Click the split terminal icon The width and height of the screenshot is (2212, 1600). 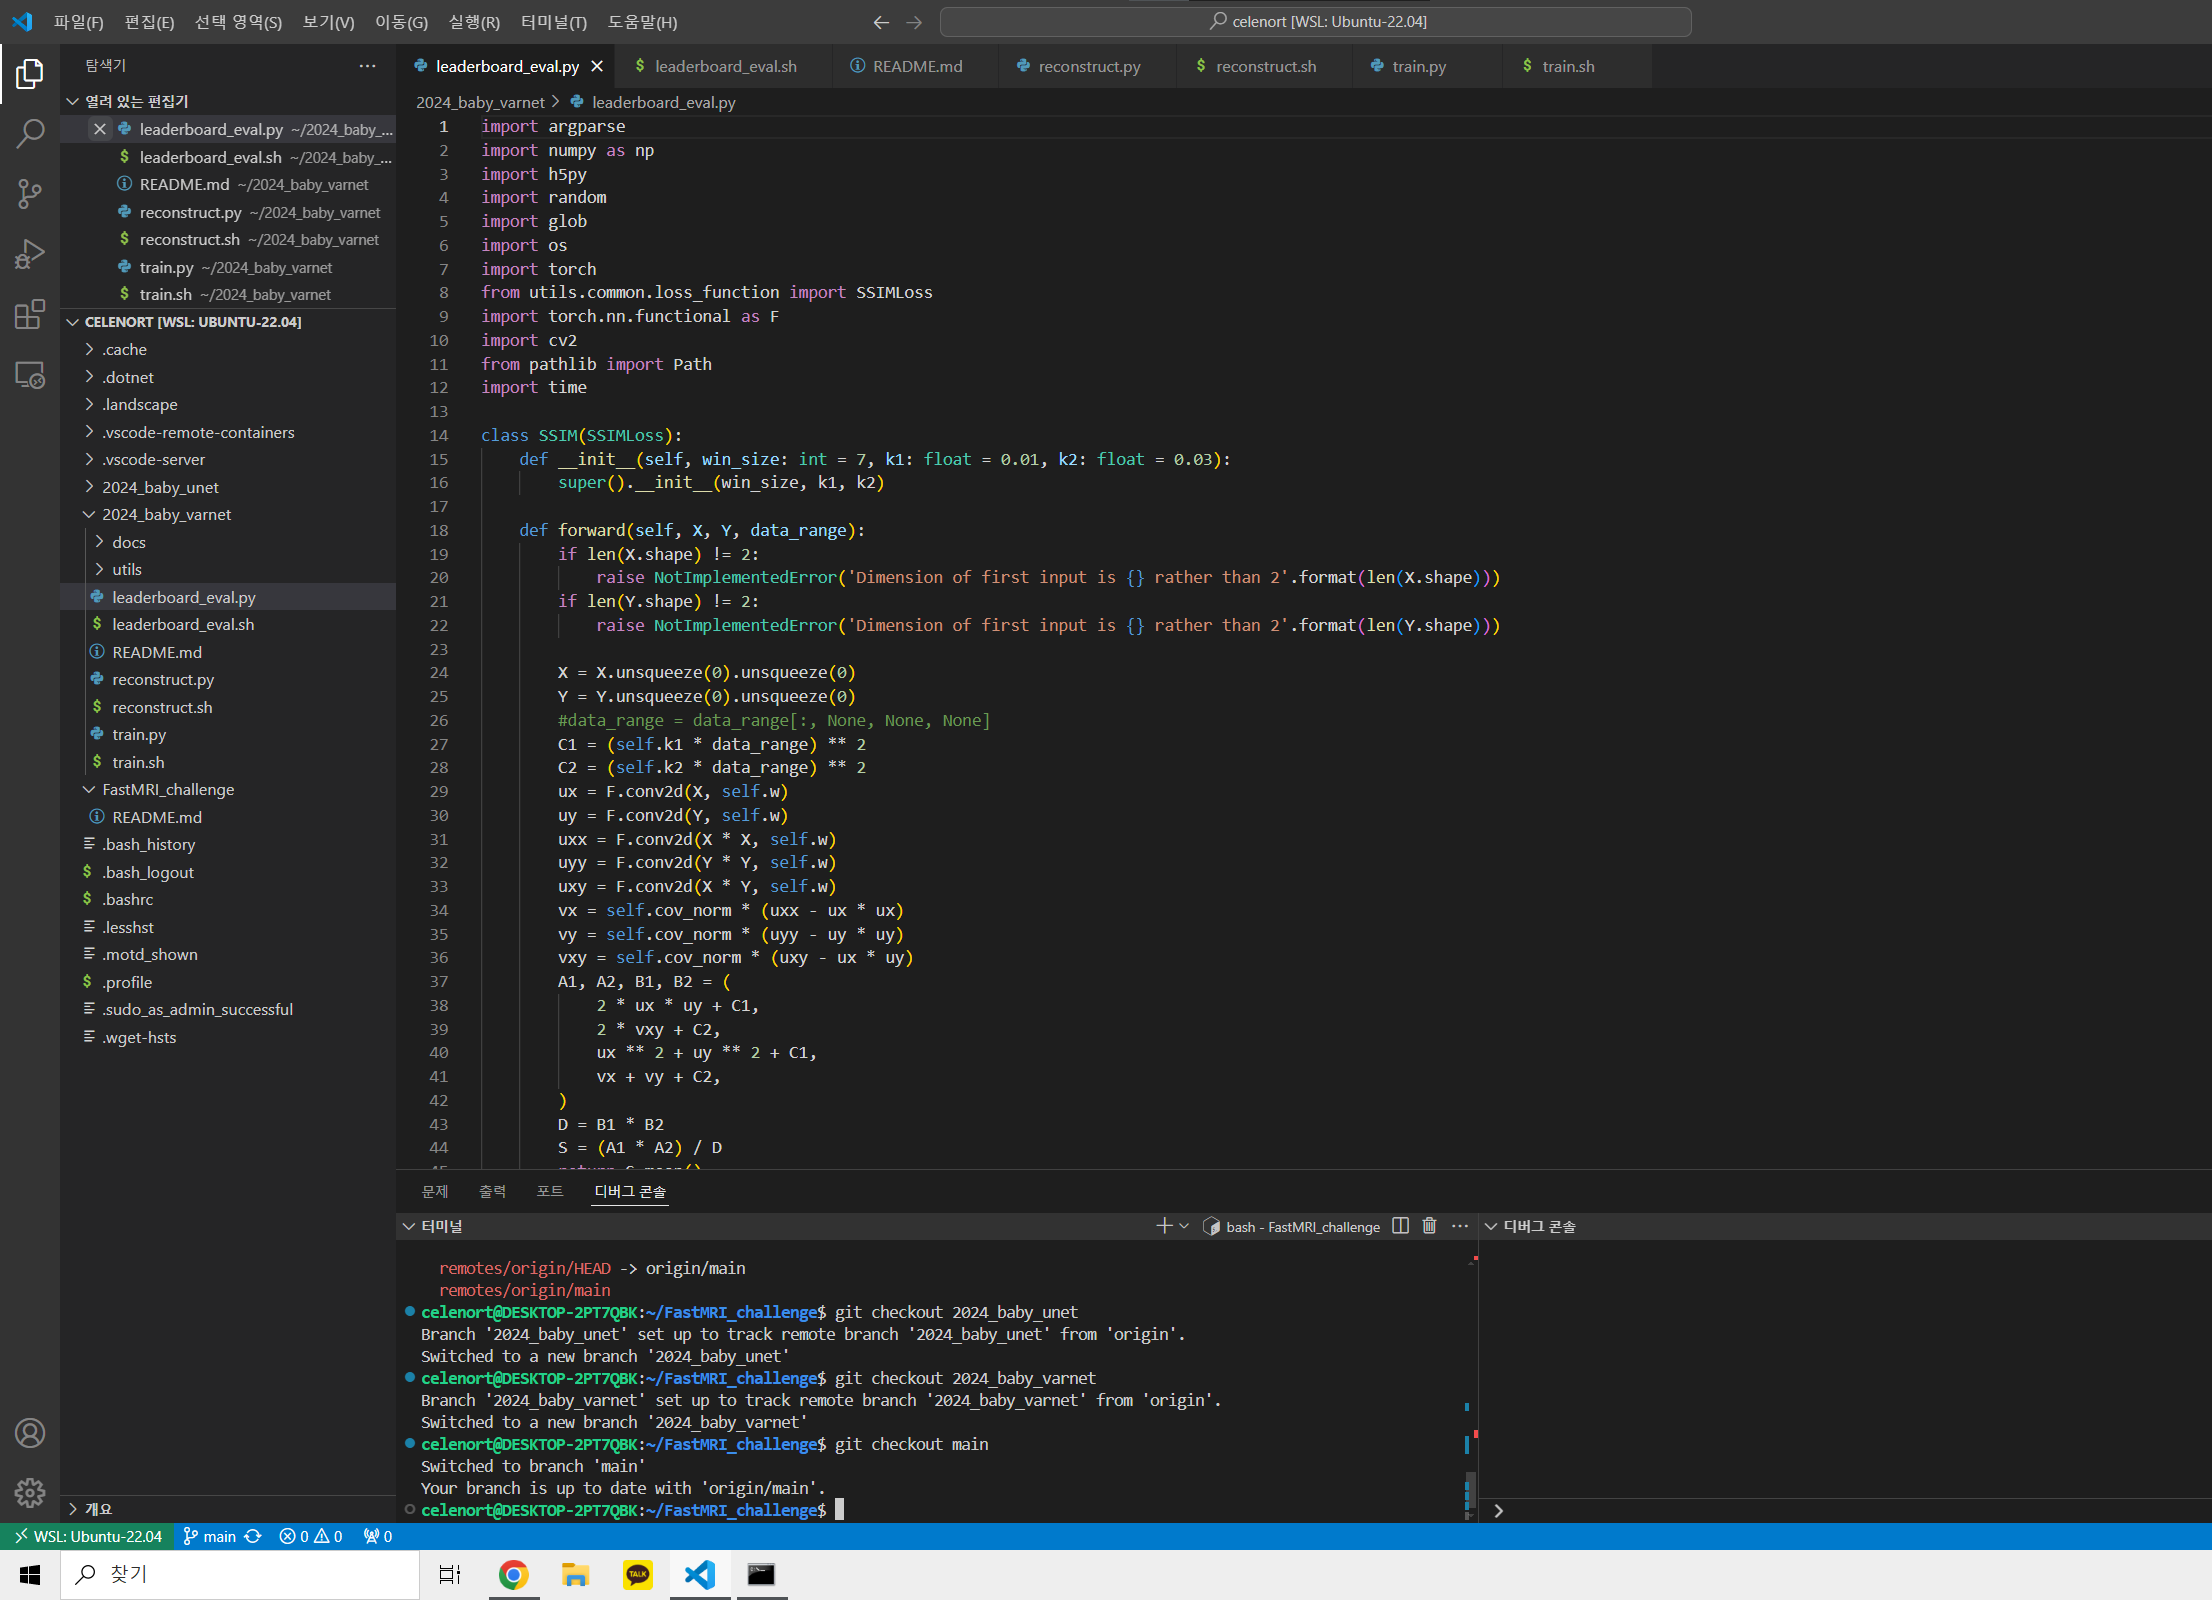[x=1400, y=1226]
